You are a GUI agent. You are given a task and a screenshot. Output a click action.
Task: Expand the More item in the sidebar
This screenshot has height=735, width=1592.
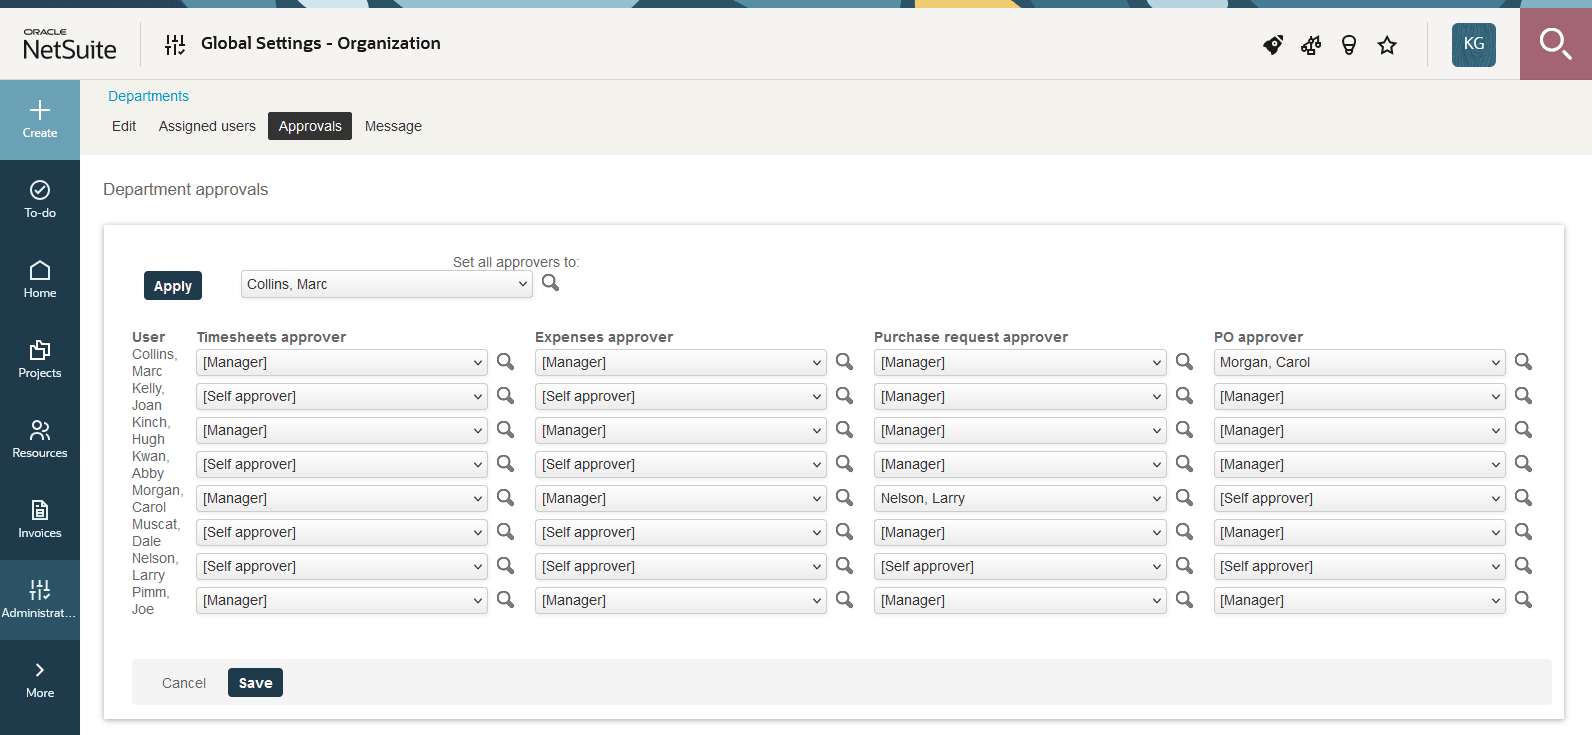[x=40, y=679]
